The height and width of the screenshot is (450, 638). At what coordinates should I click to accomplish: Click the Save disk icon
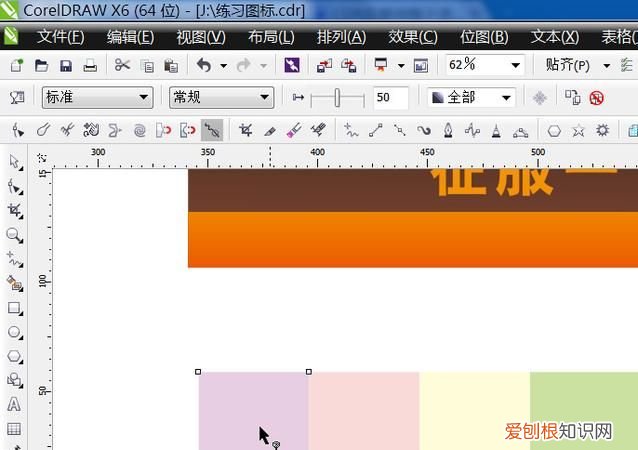pyautogui.click(x=66, y=66)
